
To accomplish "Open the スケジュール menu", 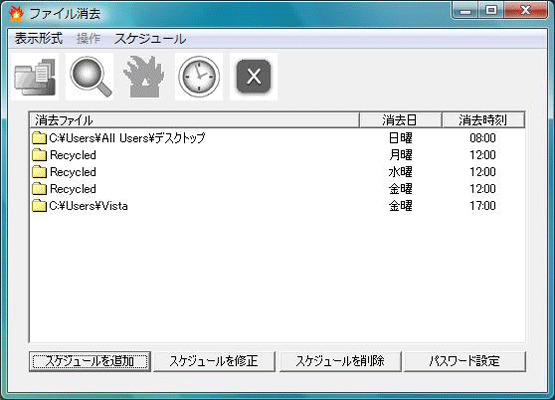I will (150, 38).
